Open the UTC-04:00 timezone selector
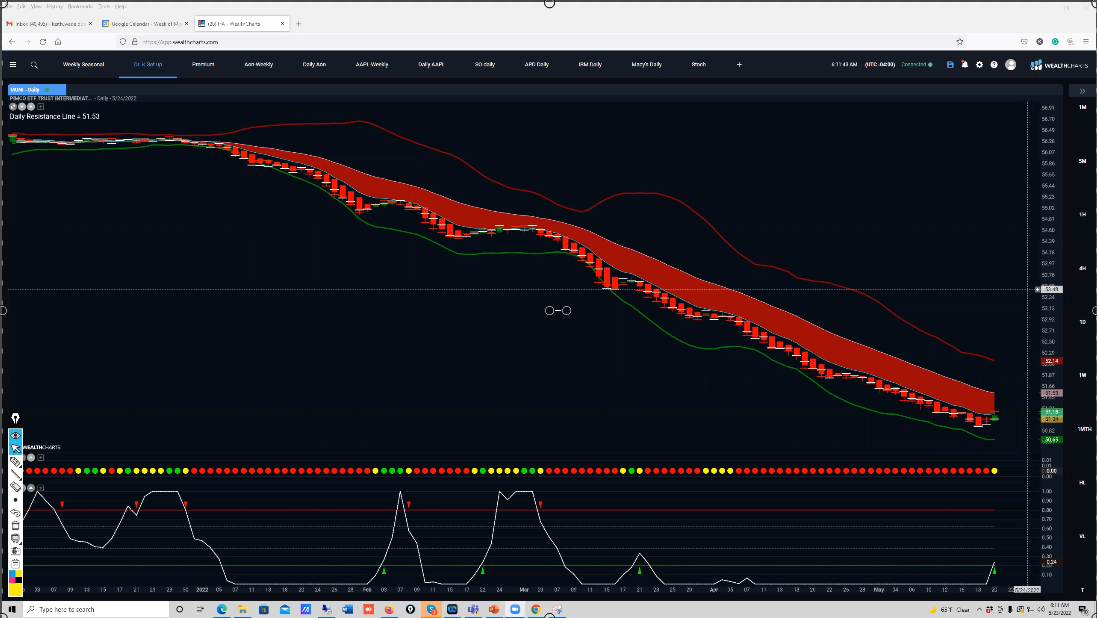Screen dimensions: 1097x618 pos(879,64)
